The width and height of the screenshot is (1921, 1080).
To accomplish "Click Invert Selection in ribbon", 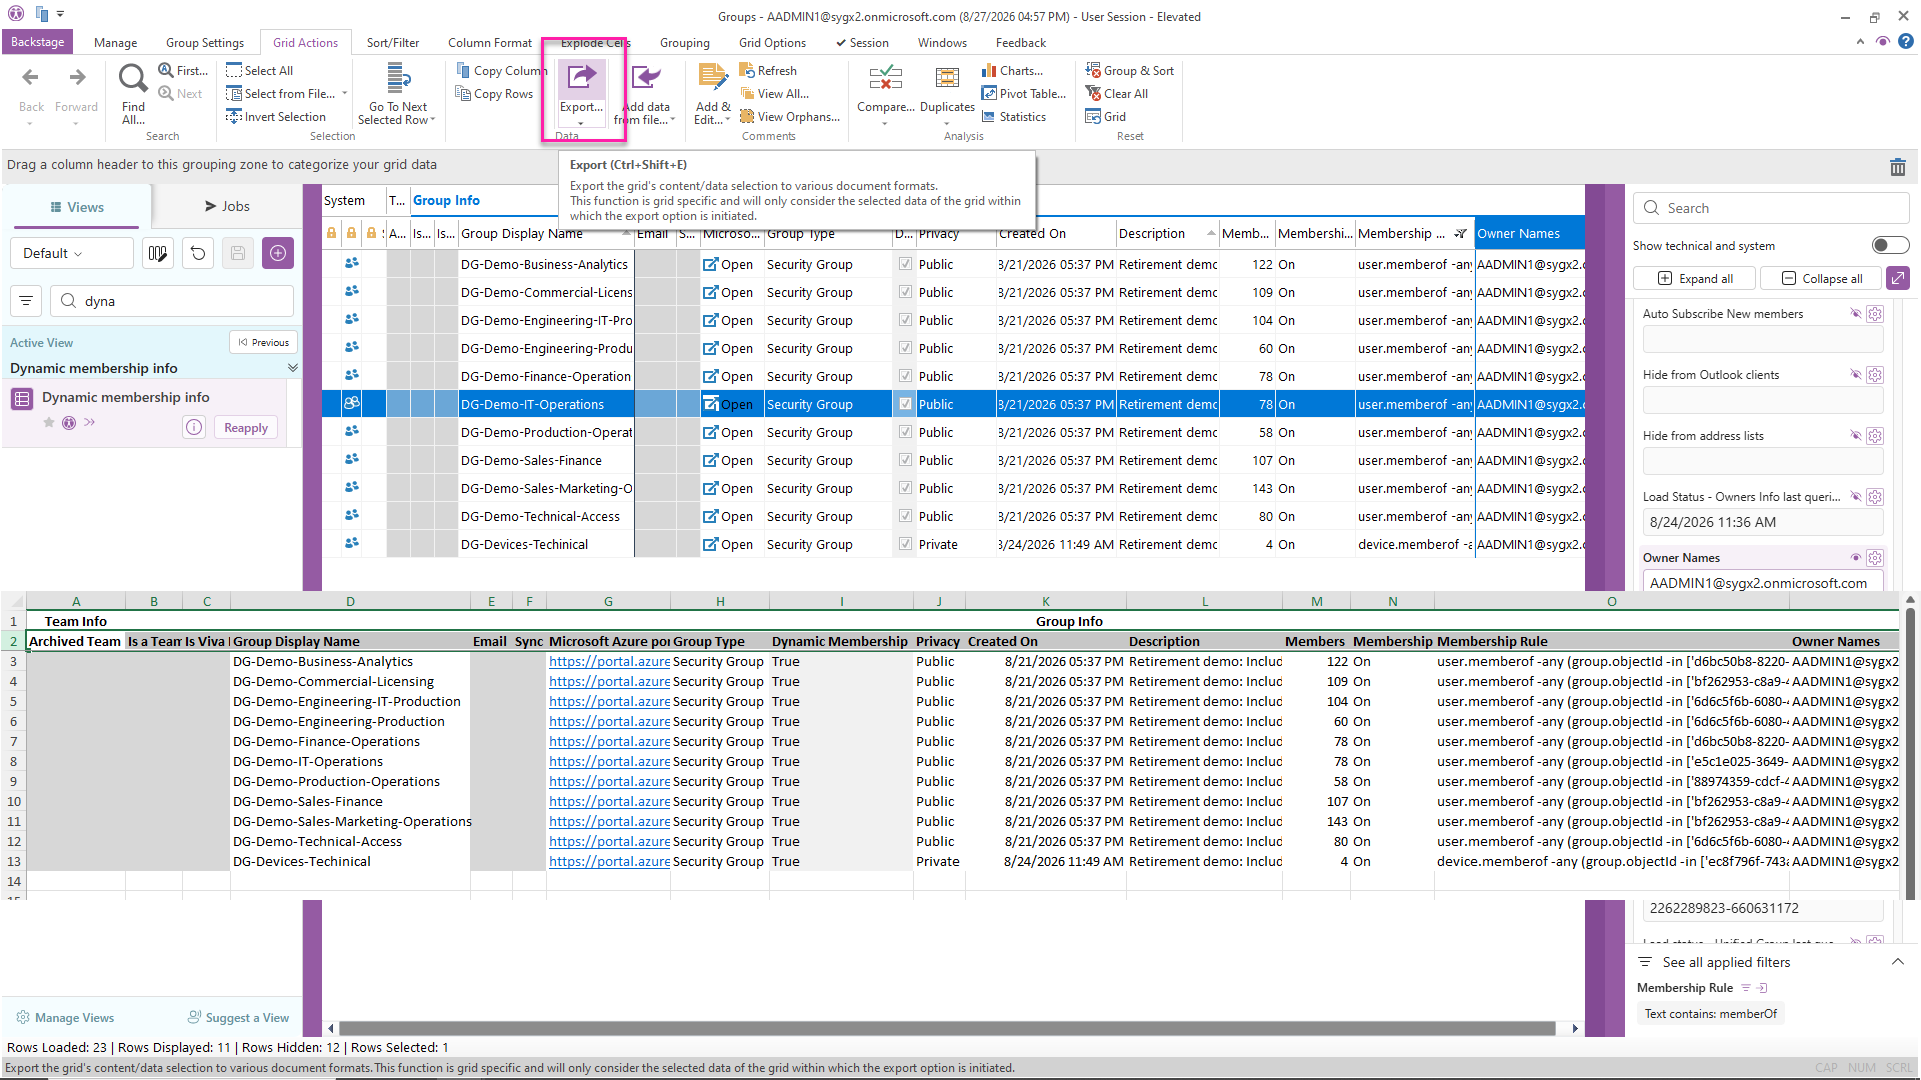I will pos(276,116).
